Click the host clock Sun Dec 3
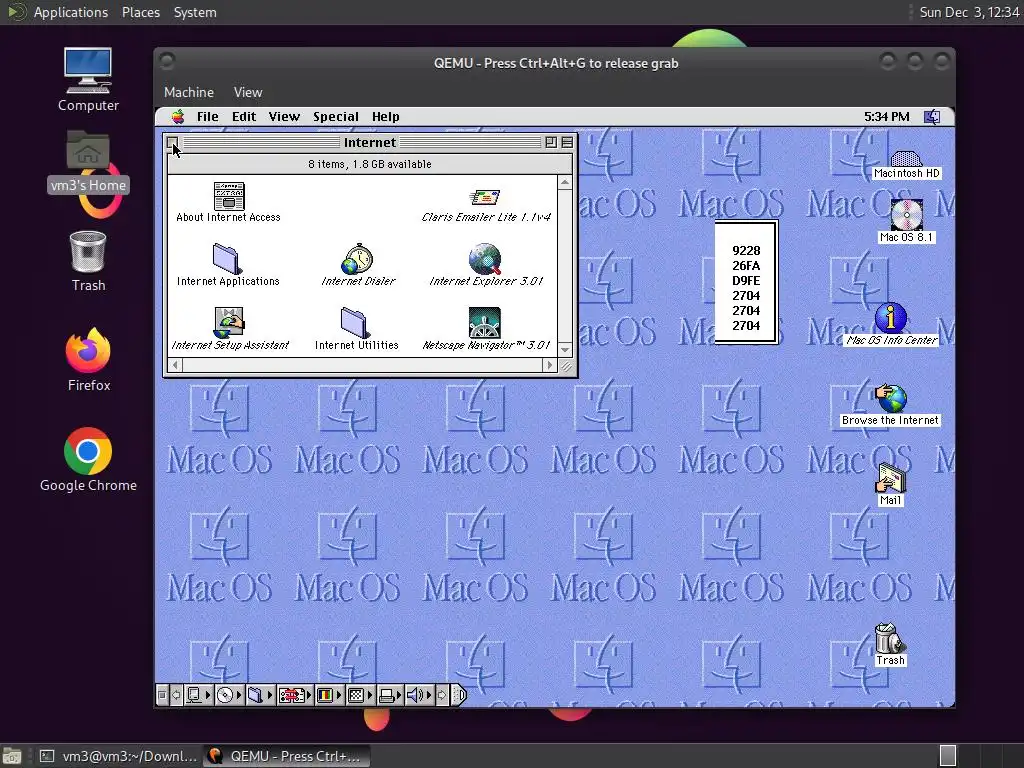1024x768 pixels. (x=969, y=12)
